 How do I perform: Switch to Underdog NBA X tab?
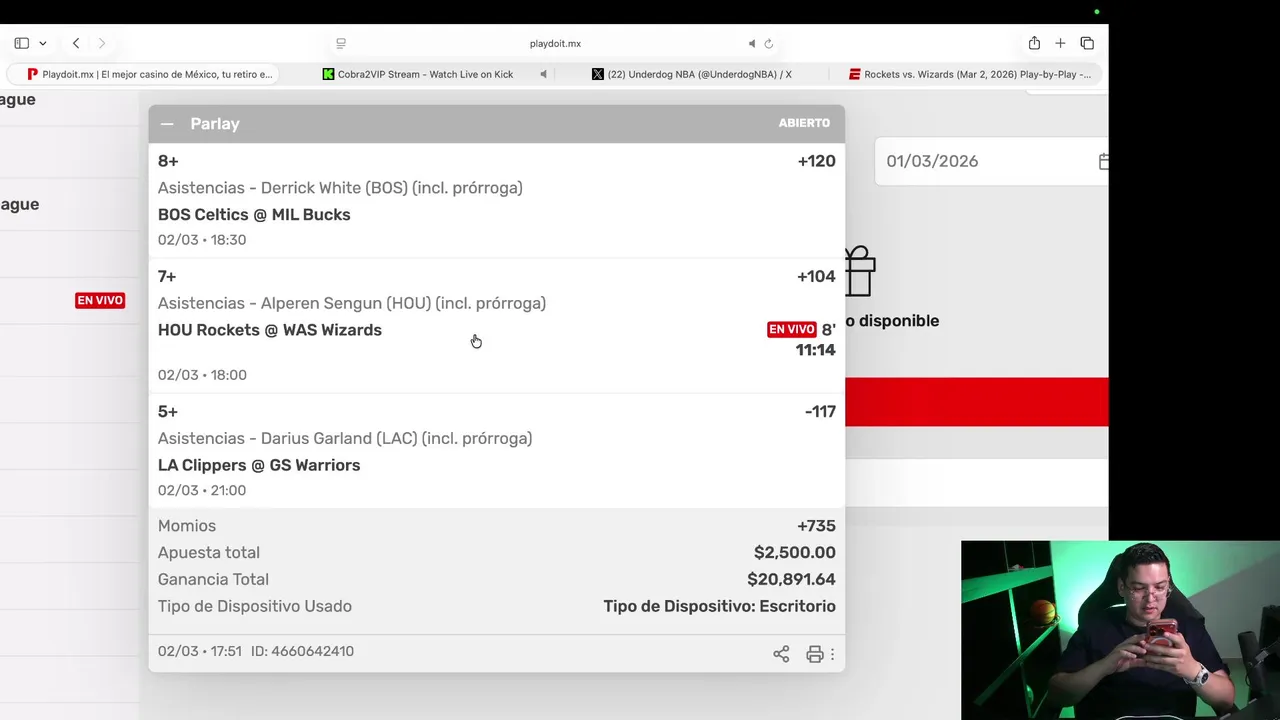(x=692, y=74)
